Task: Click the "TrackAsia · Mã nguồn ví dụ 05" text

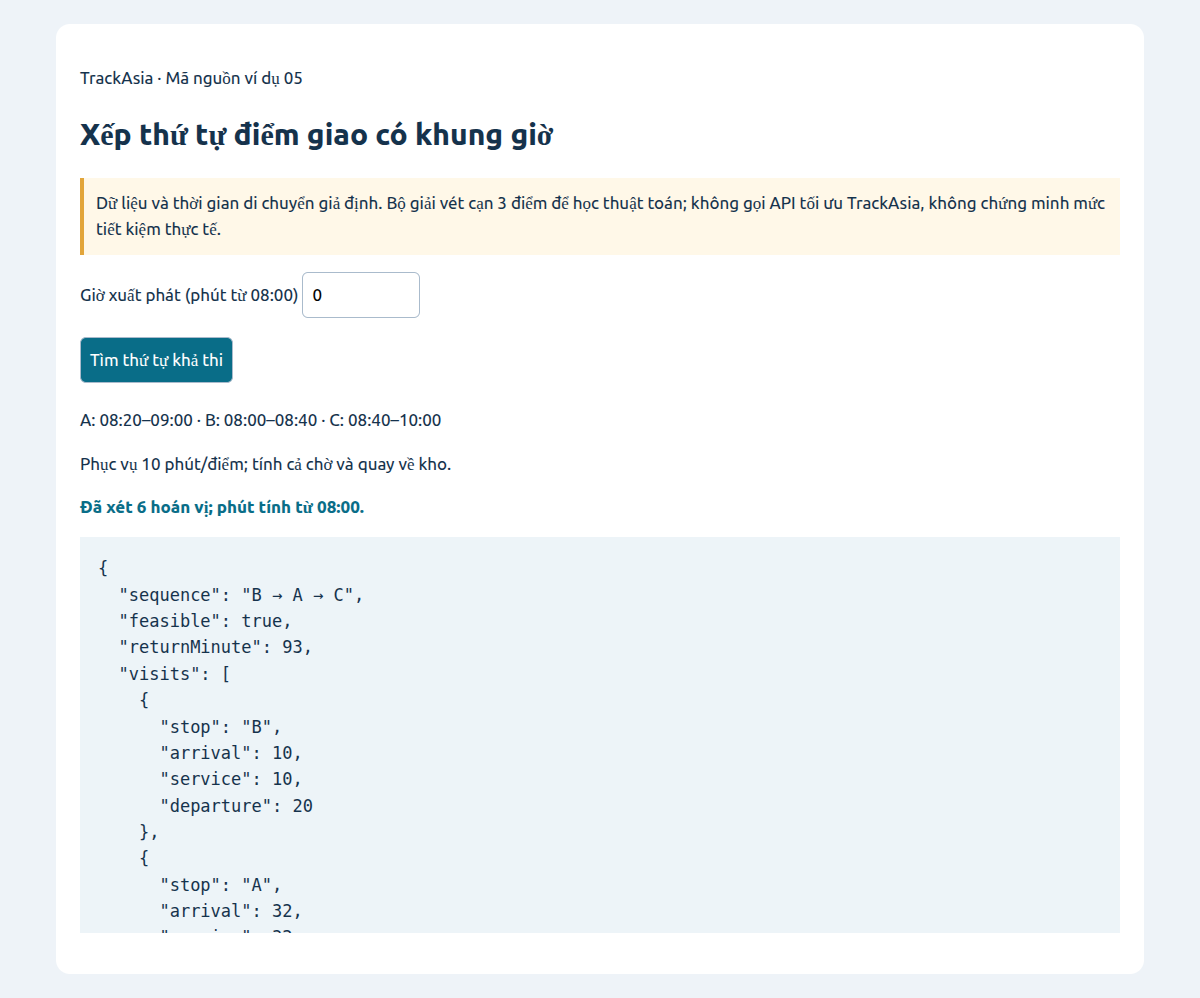Action: click(191, 78)
